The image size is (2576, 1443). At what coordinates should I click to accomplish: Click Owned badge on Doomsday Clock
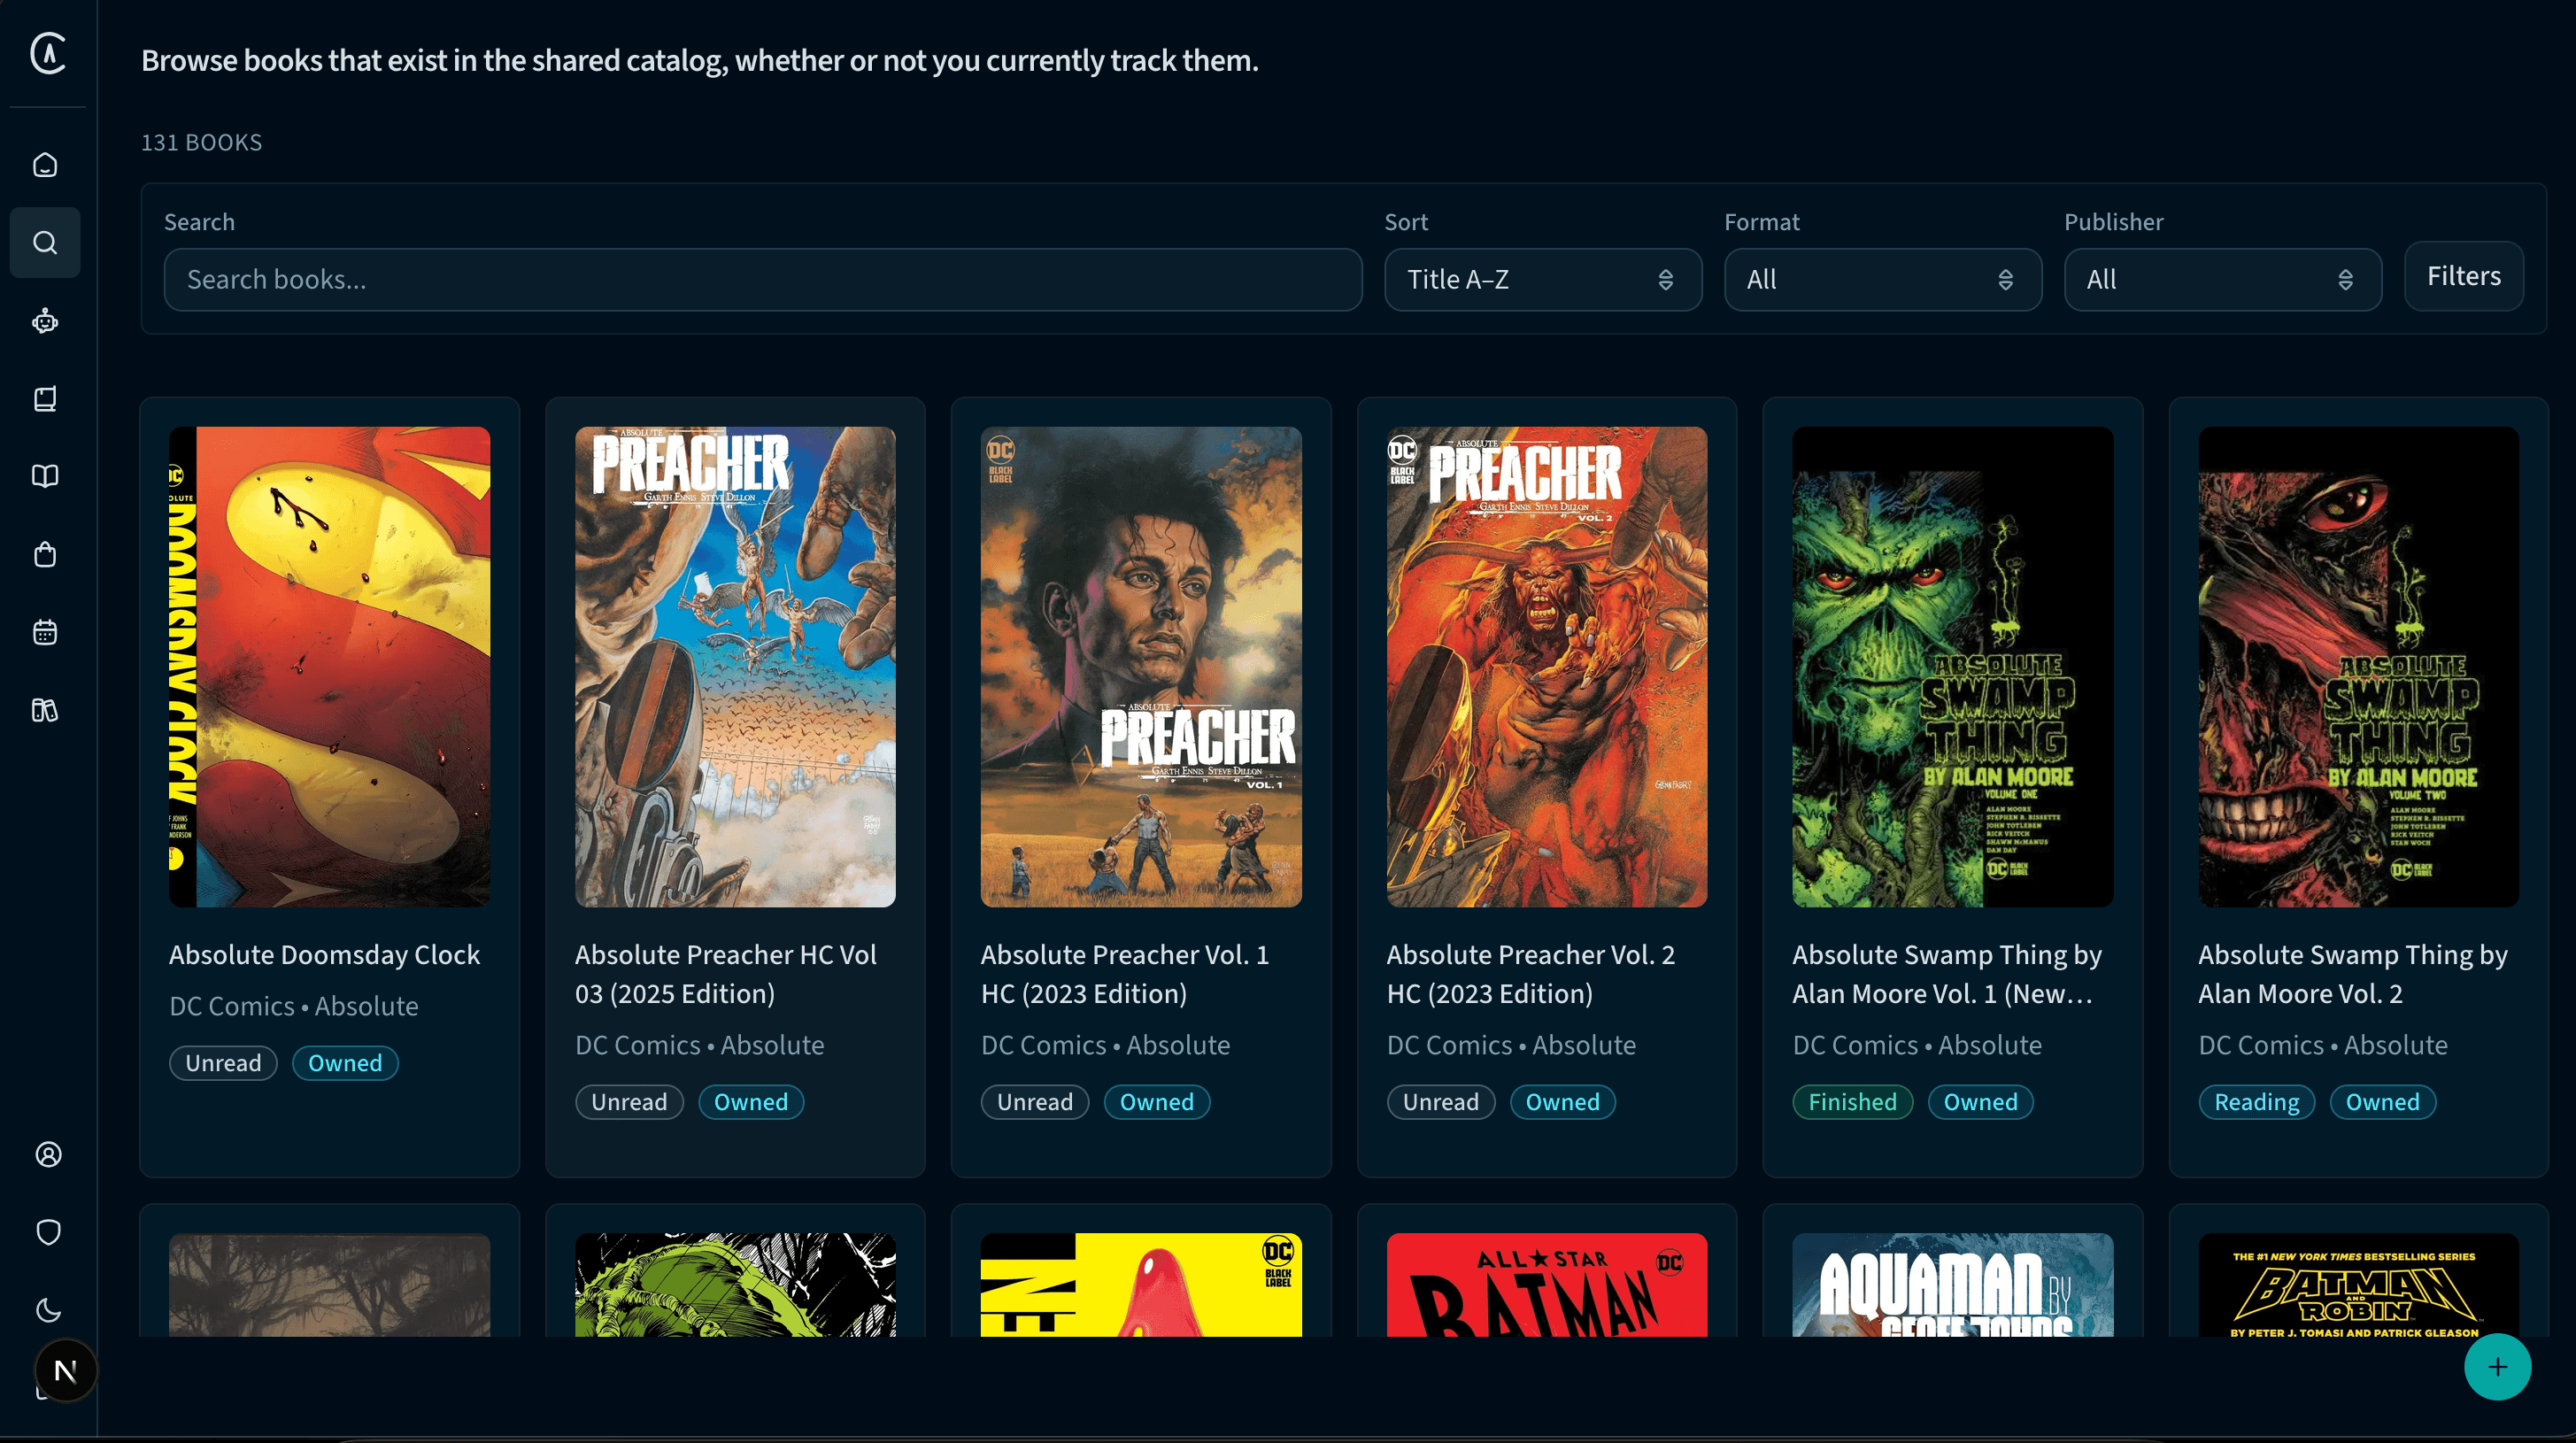[x=345, y=1063]
